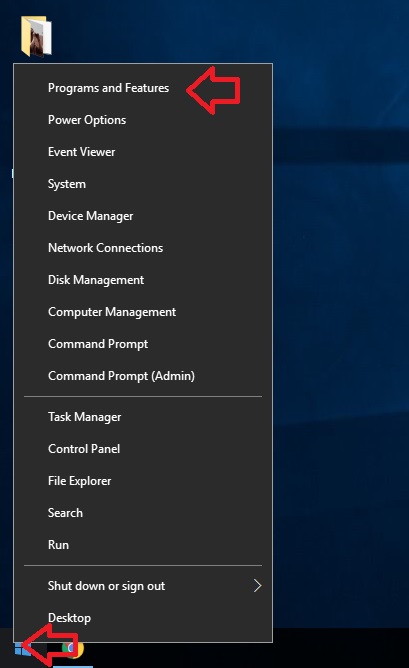Viewport: 409px width, 668px height.
Task: Open Chrome from the taskbar
Action: pos(73,649)
